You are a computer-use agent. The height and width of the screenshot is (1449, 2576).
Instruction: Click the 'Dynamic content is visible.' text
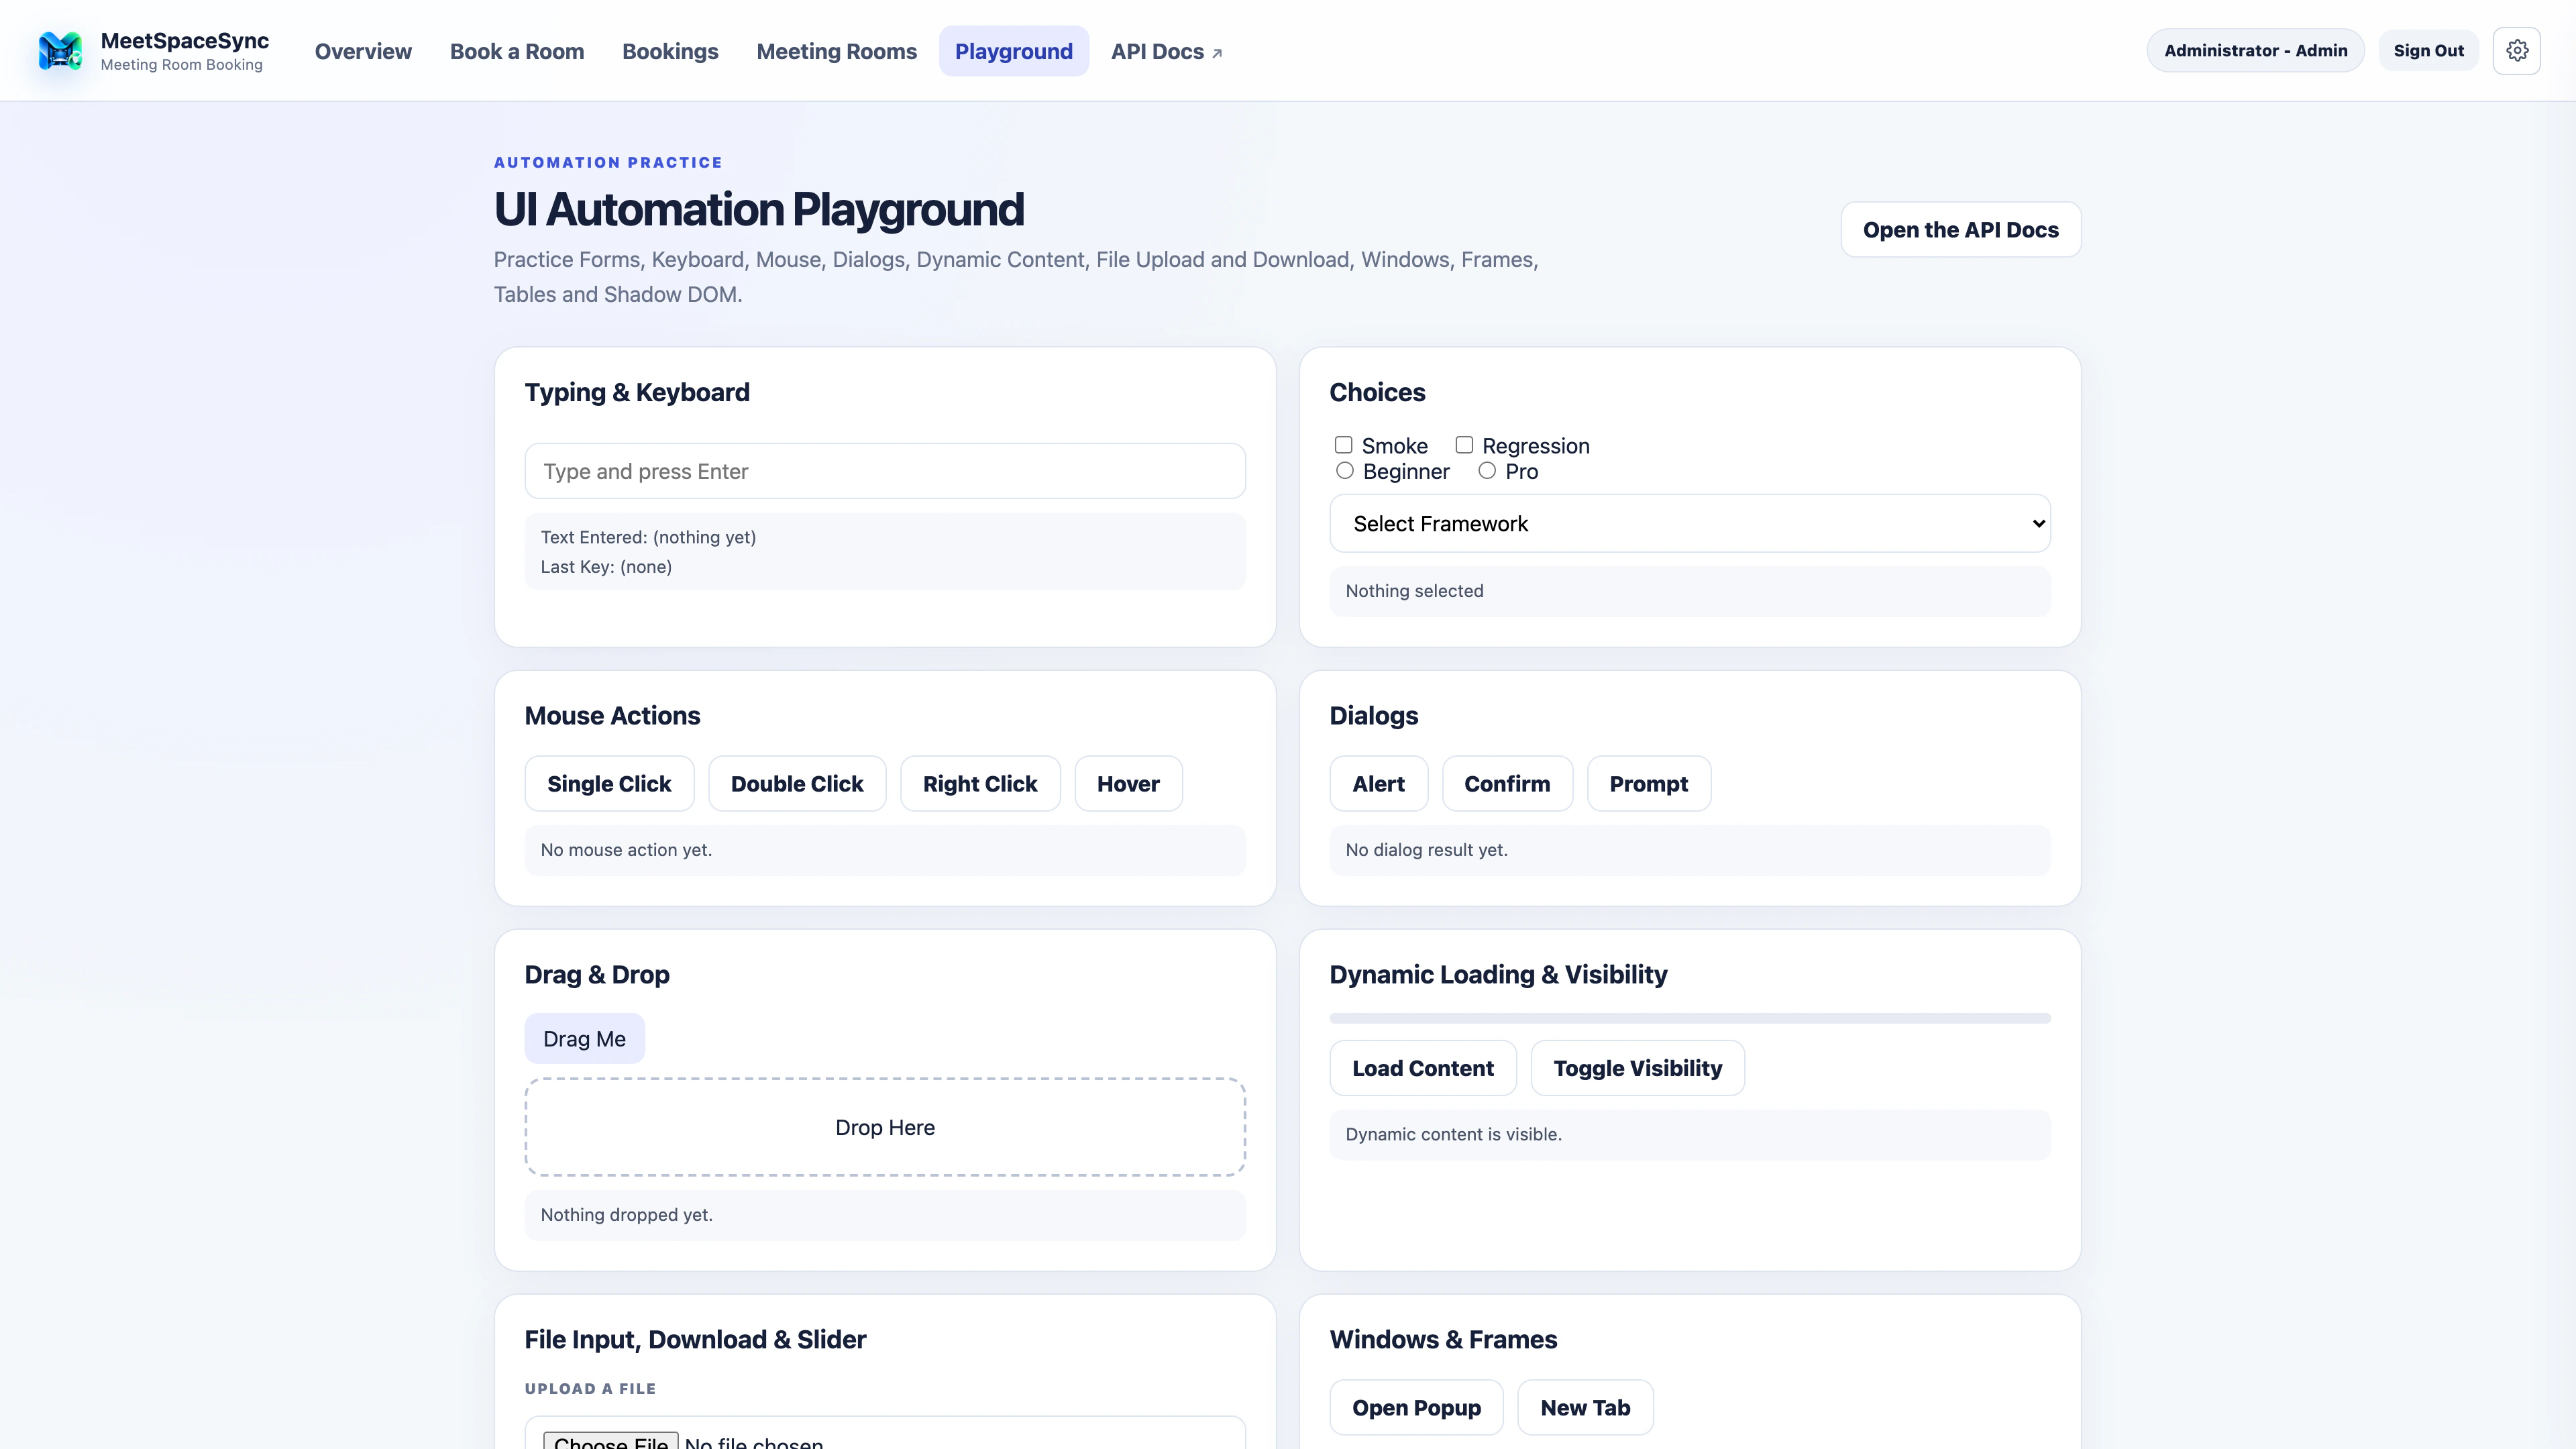point(1453,1134)
